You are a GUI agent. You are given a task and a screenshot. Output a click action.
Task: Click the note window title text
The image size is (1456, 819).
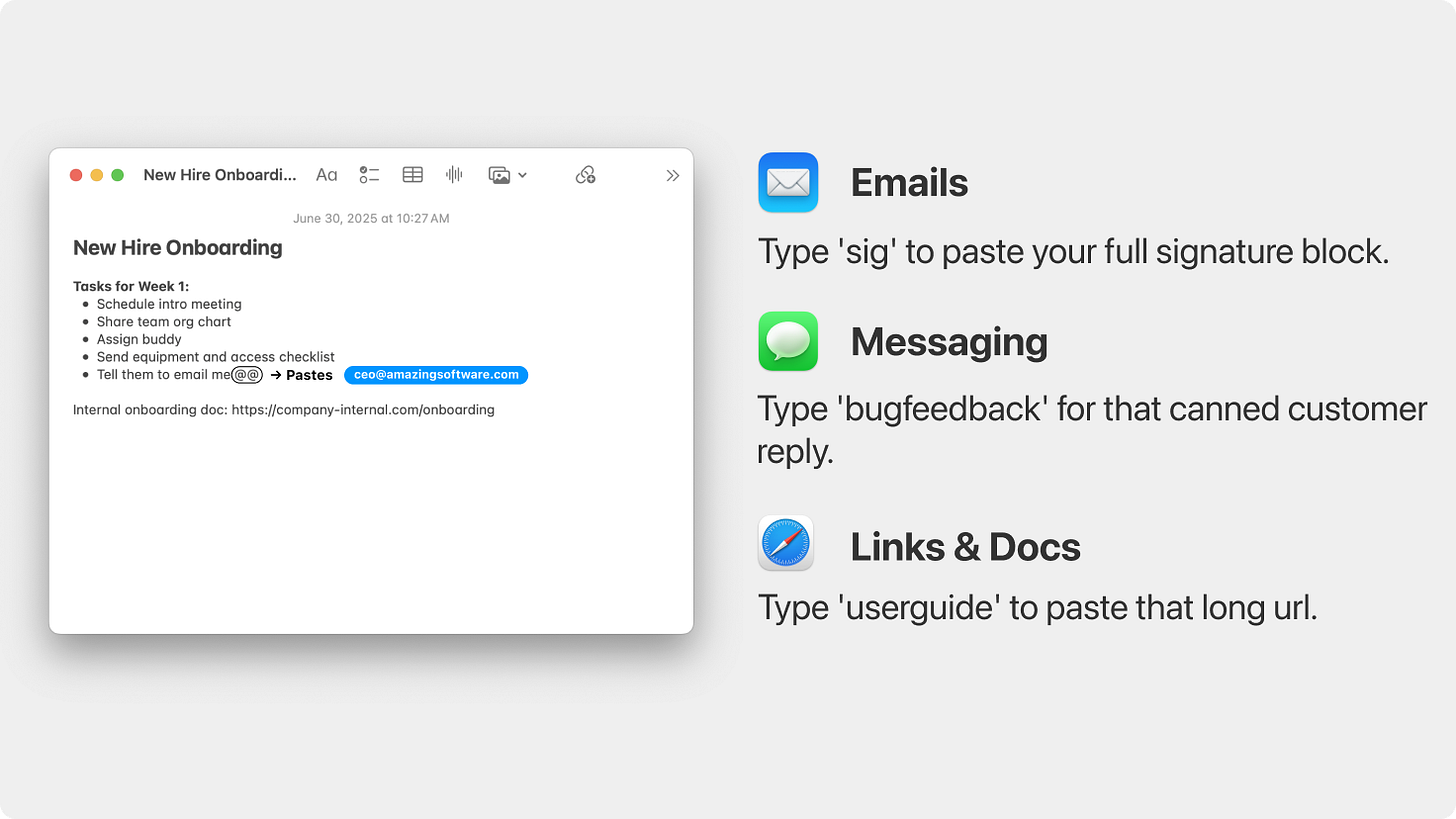(x=220, y=175)
